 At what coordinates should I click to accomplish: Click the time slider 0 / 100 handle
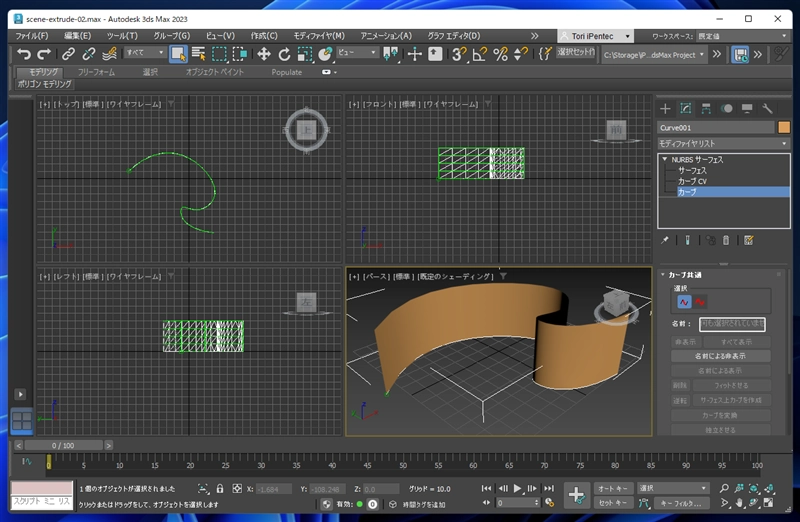[63, 445]
